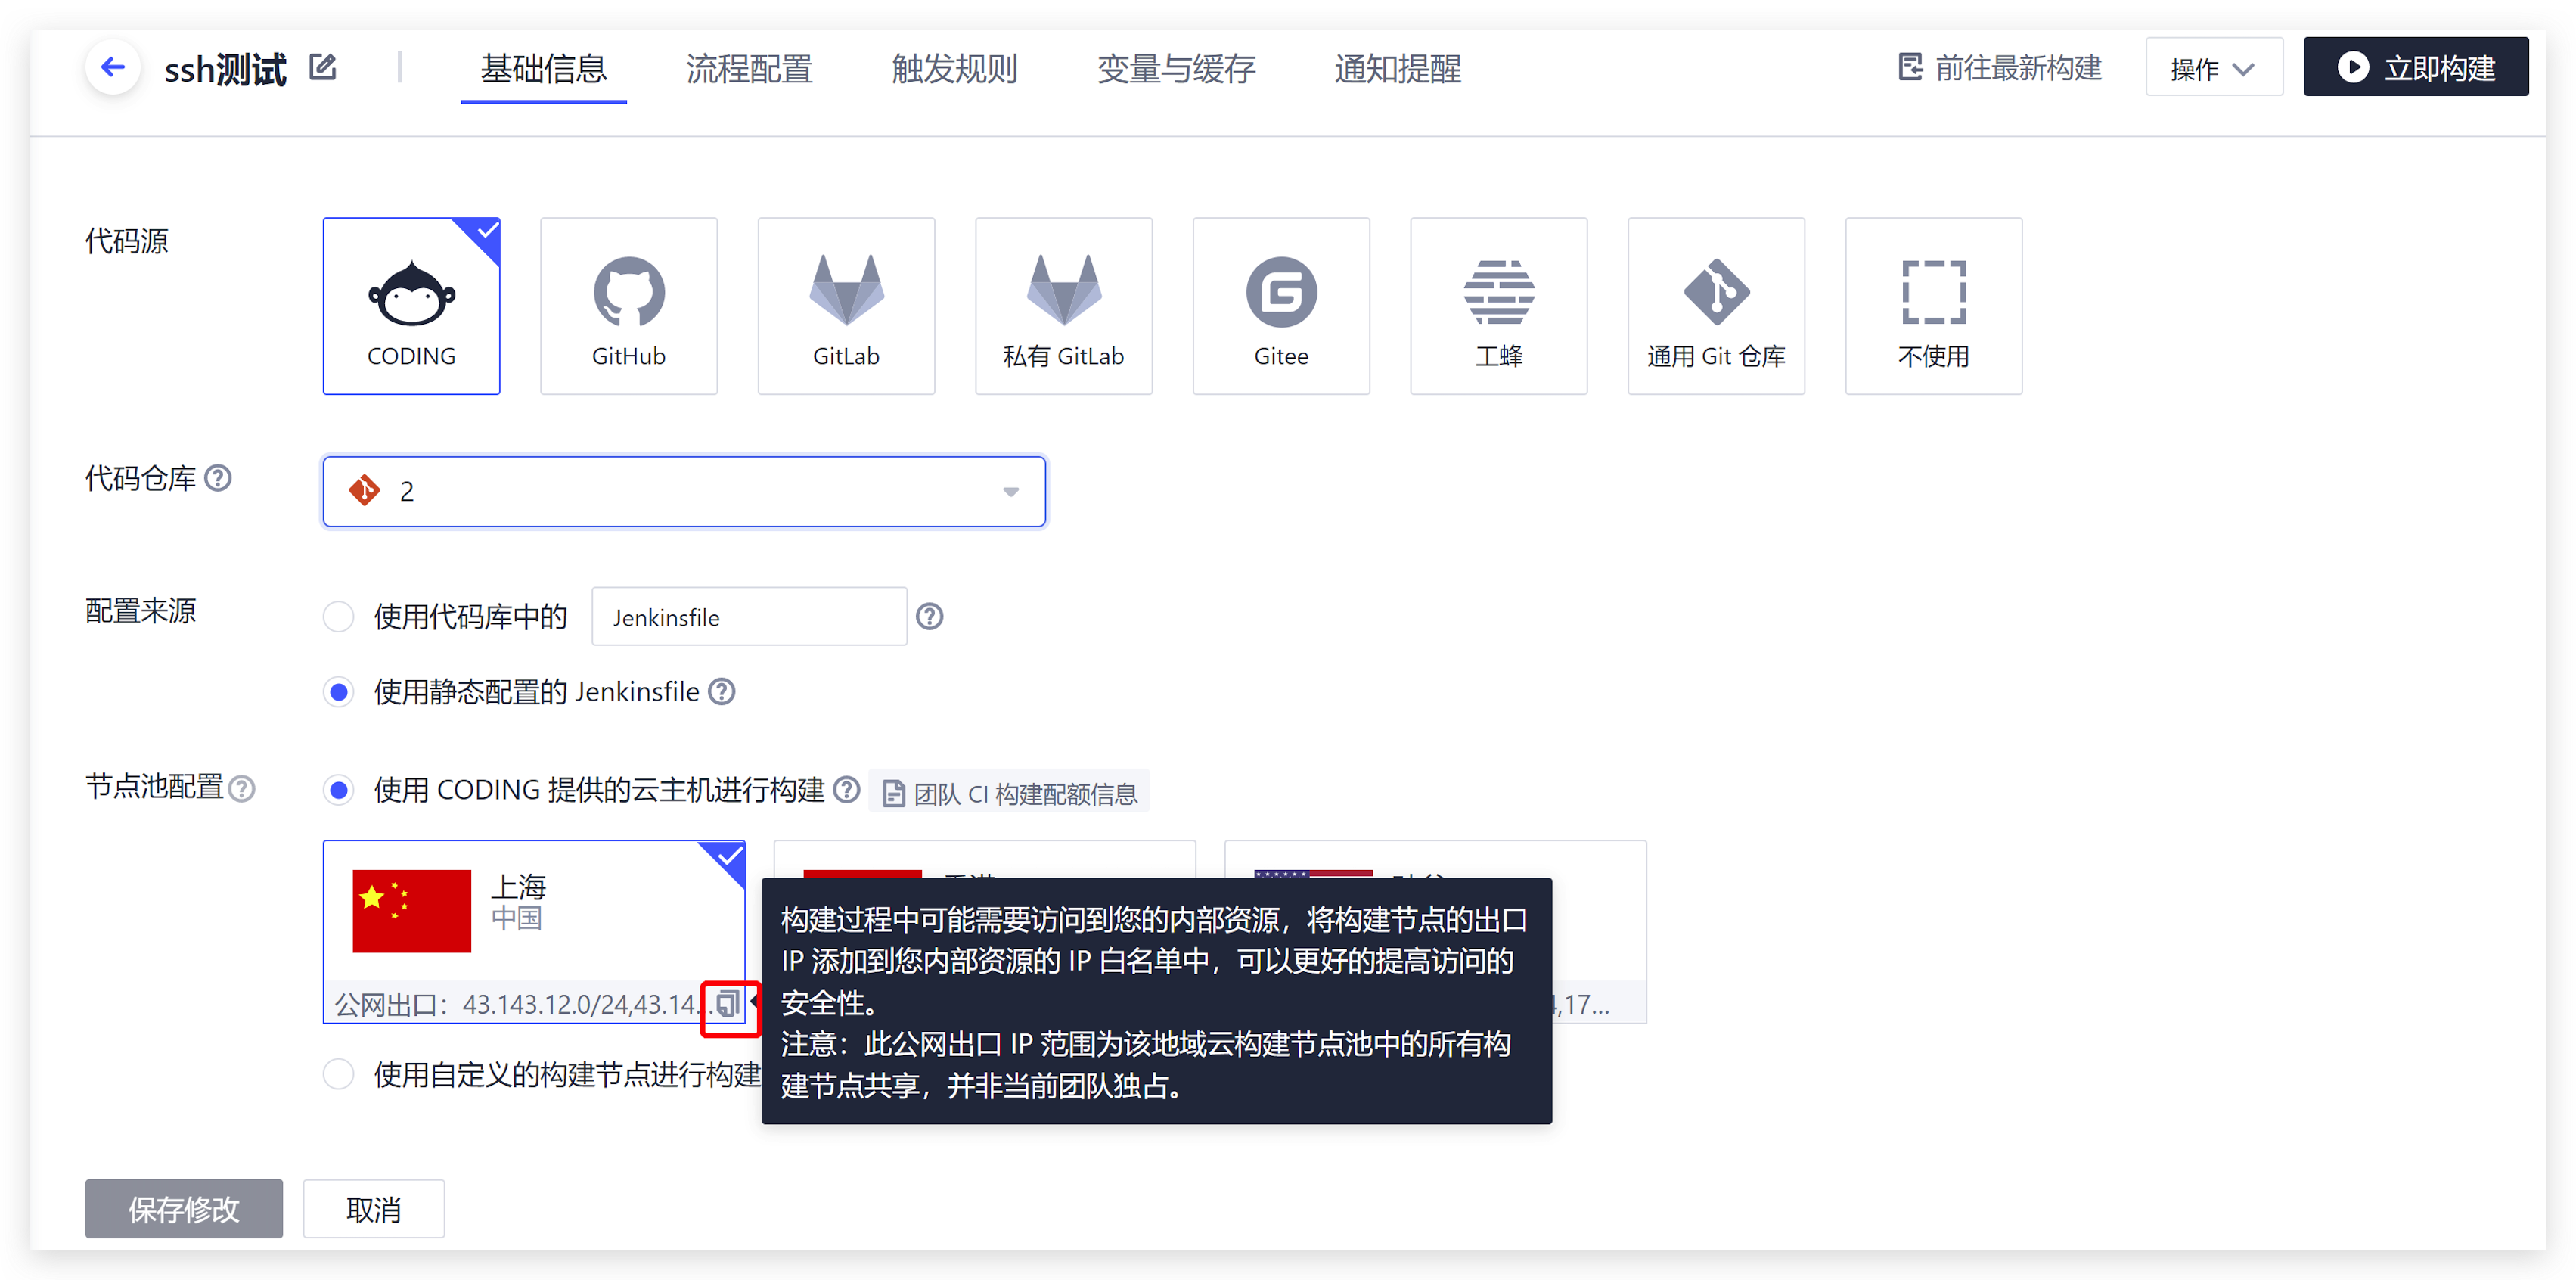Switch to the 触发规则 tab
Screen dimensions: 2576x1280
954,68
